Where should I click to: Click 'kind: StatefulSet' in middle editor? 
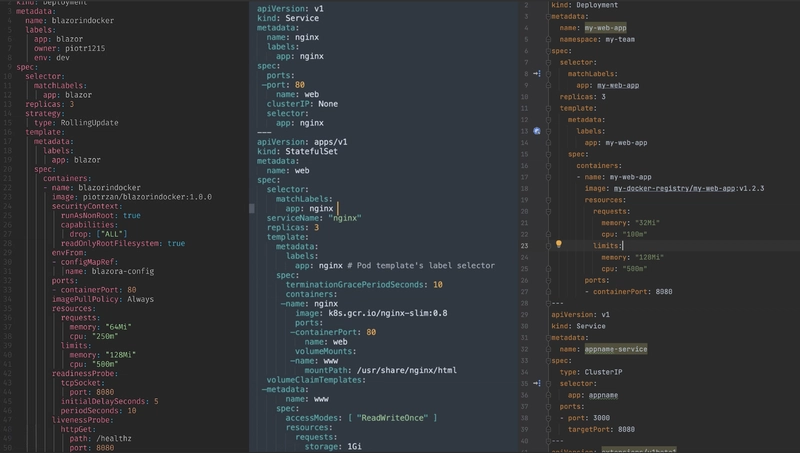pyautogui.click(x=297, y=152)
